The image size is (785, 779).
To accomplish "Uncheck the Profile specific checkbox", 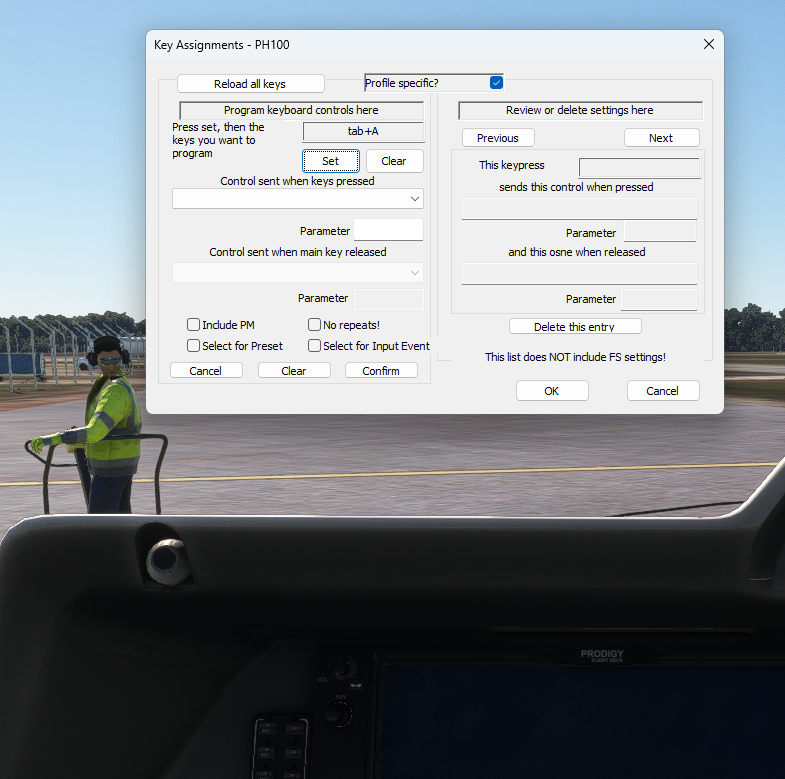I will coord(496,83).
